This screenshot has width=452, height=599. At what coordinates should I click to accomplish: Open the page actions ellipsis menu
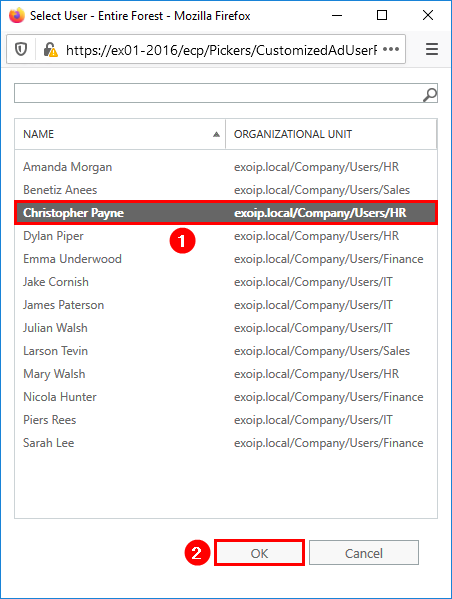391,49
